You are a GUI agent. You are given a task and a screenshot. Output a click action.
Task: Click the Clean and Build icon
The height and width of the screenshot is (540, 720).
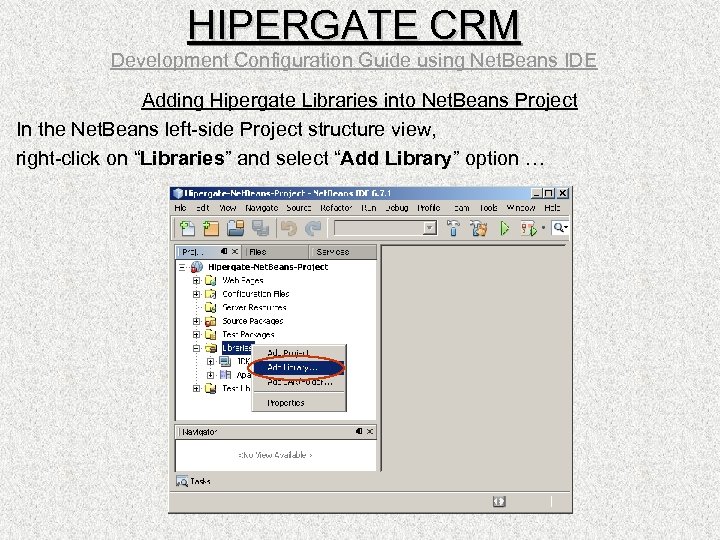(478, 228)
